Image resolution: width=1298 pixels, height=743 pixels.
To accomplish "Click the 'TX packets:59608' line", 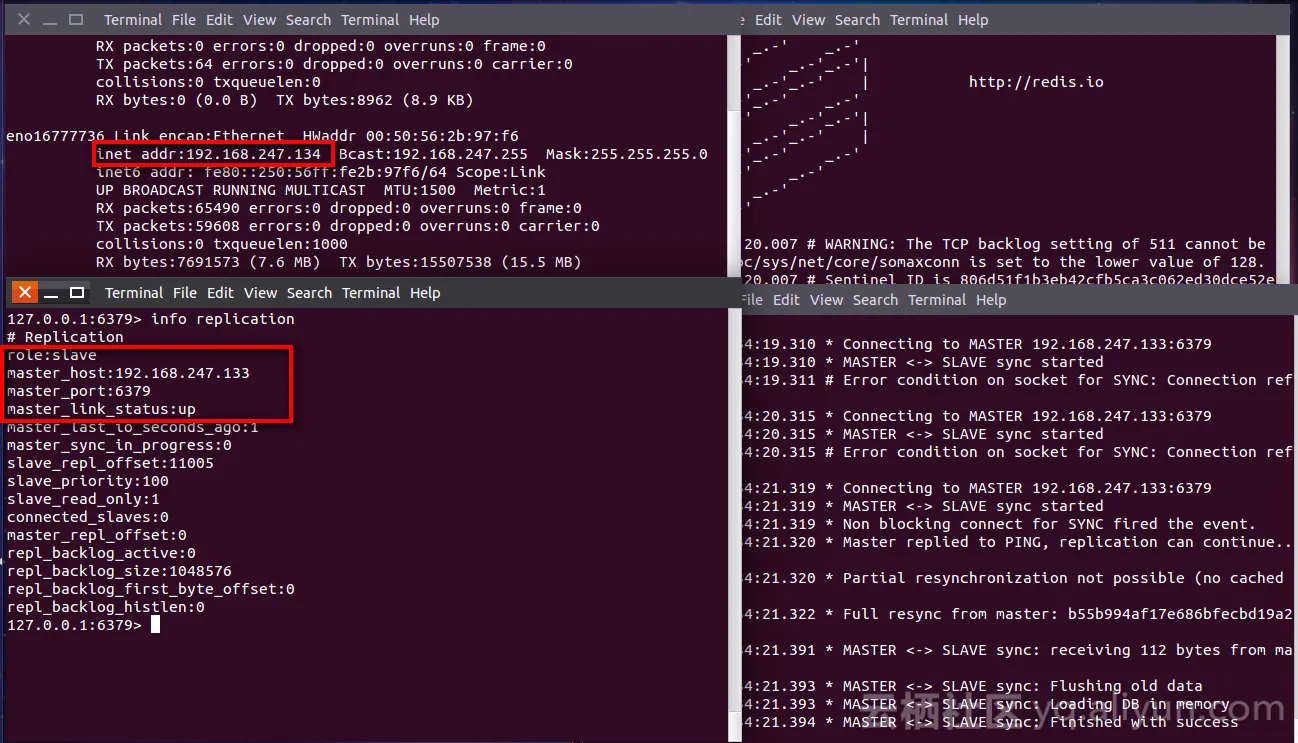I will pos(348,226).
